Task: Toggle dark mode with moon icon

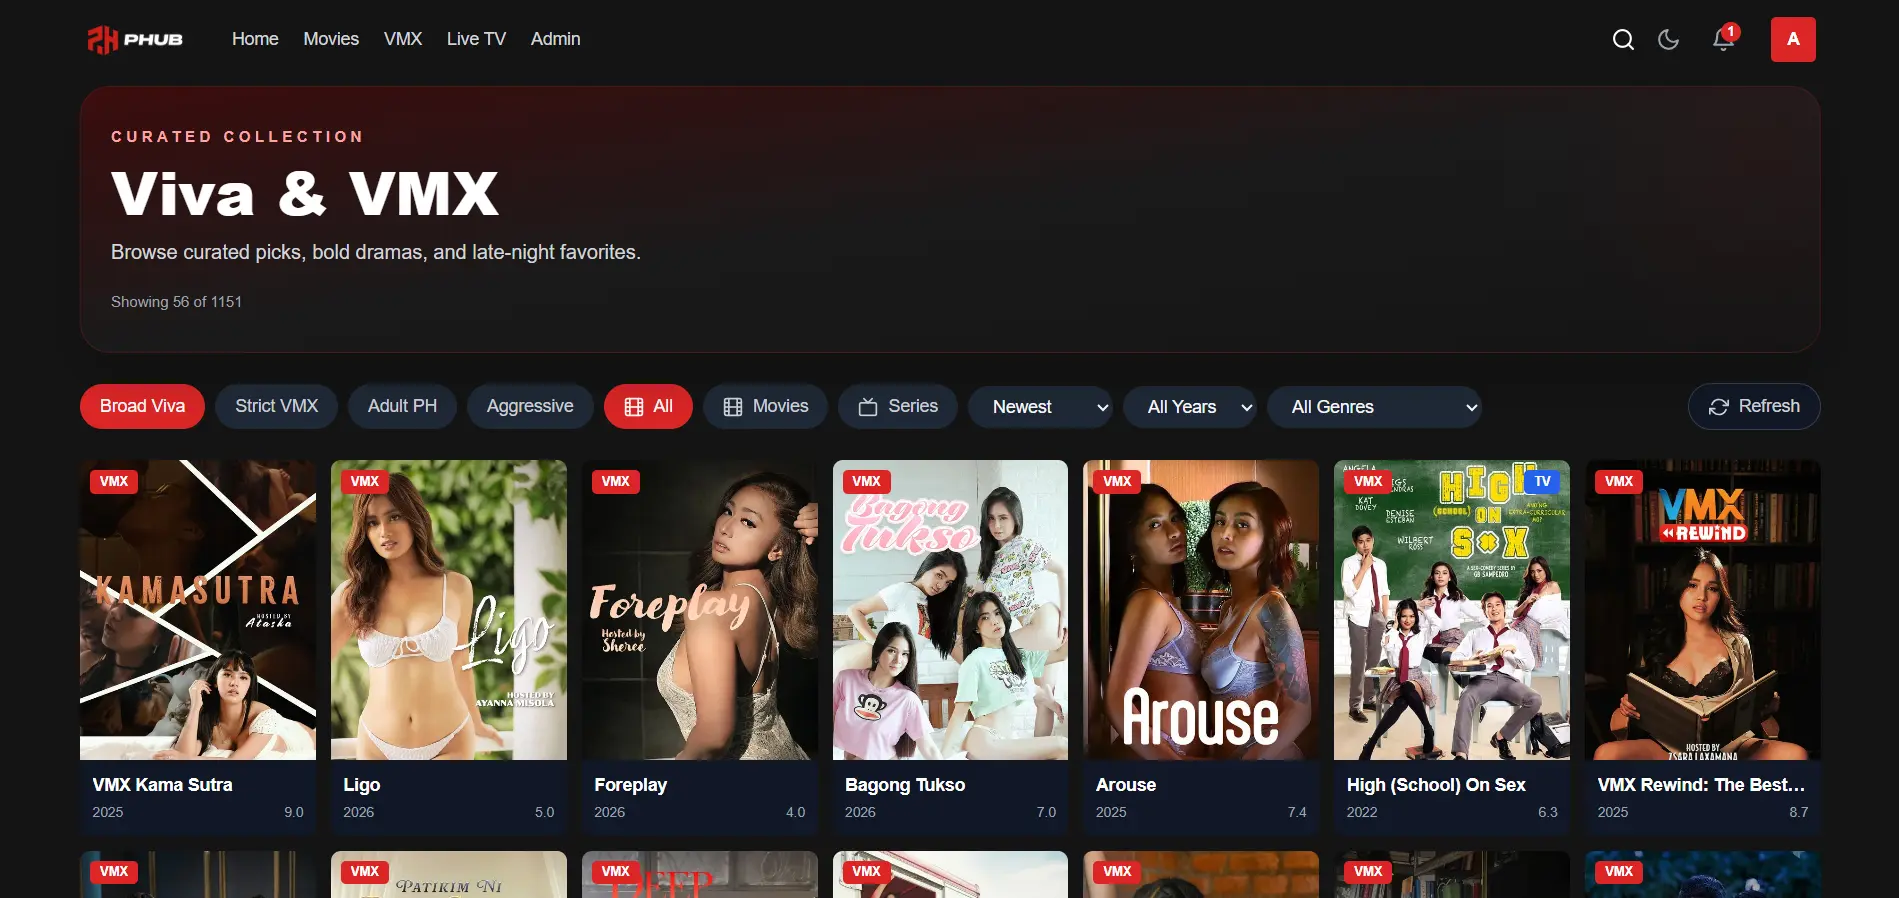Action: point(1668,40)
